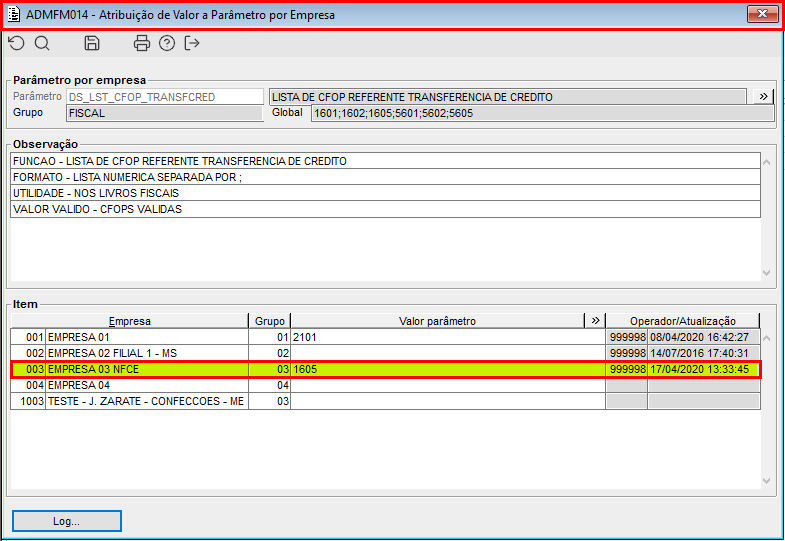Select row EMPRESA 02 FILIAL 1 - MS
This screenshot has height=541, width=785.
385,353
